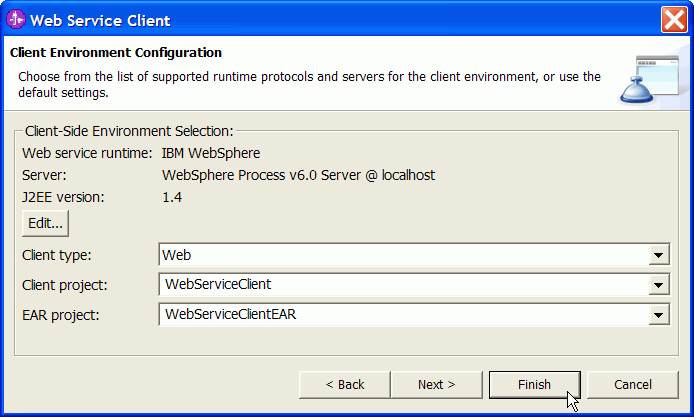Advance the wizard with Next button
This screenshot has width=694, height=417.
click(x=436, y=385)
